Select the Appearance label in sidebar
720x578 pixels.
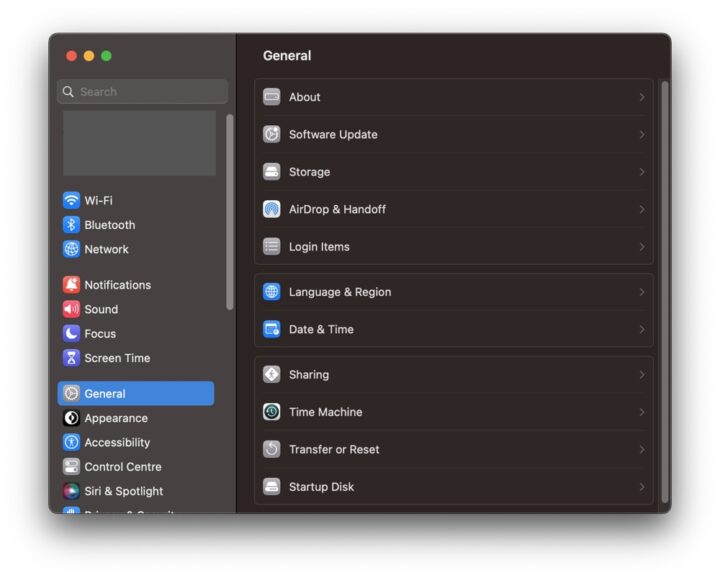[116, 418]
